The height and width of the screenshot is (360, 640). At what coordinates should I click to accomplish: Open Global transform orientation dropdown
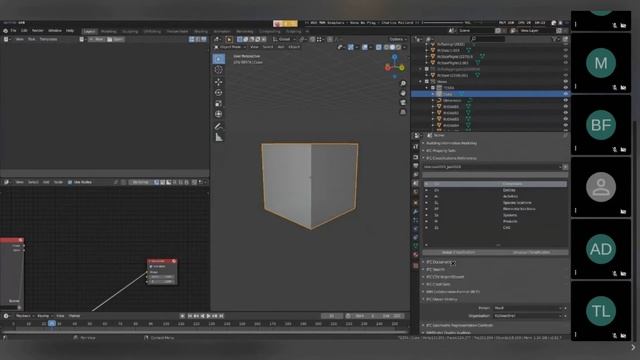click(x=284, y=39)
